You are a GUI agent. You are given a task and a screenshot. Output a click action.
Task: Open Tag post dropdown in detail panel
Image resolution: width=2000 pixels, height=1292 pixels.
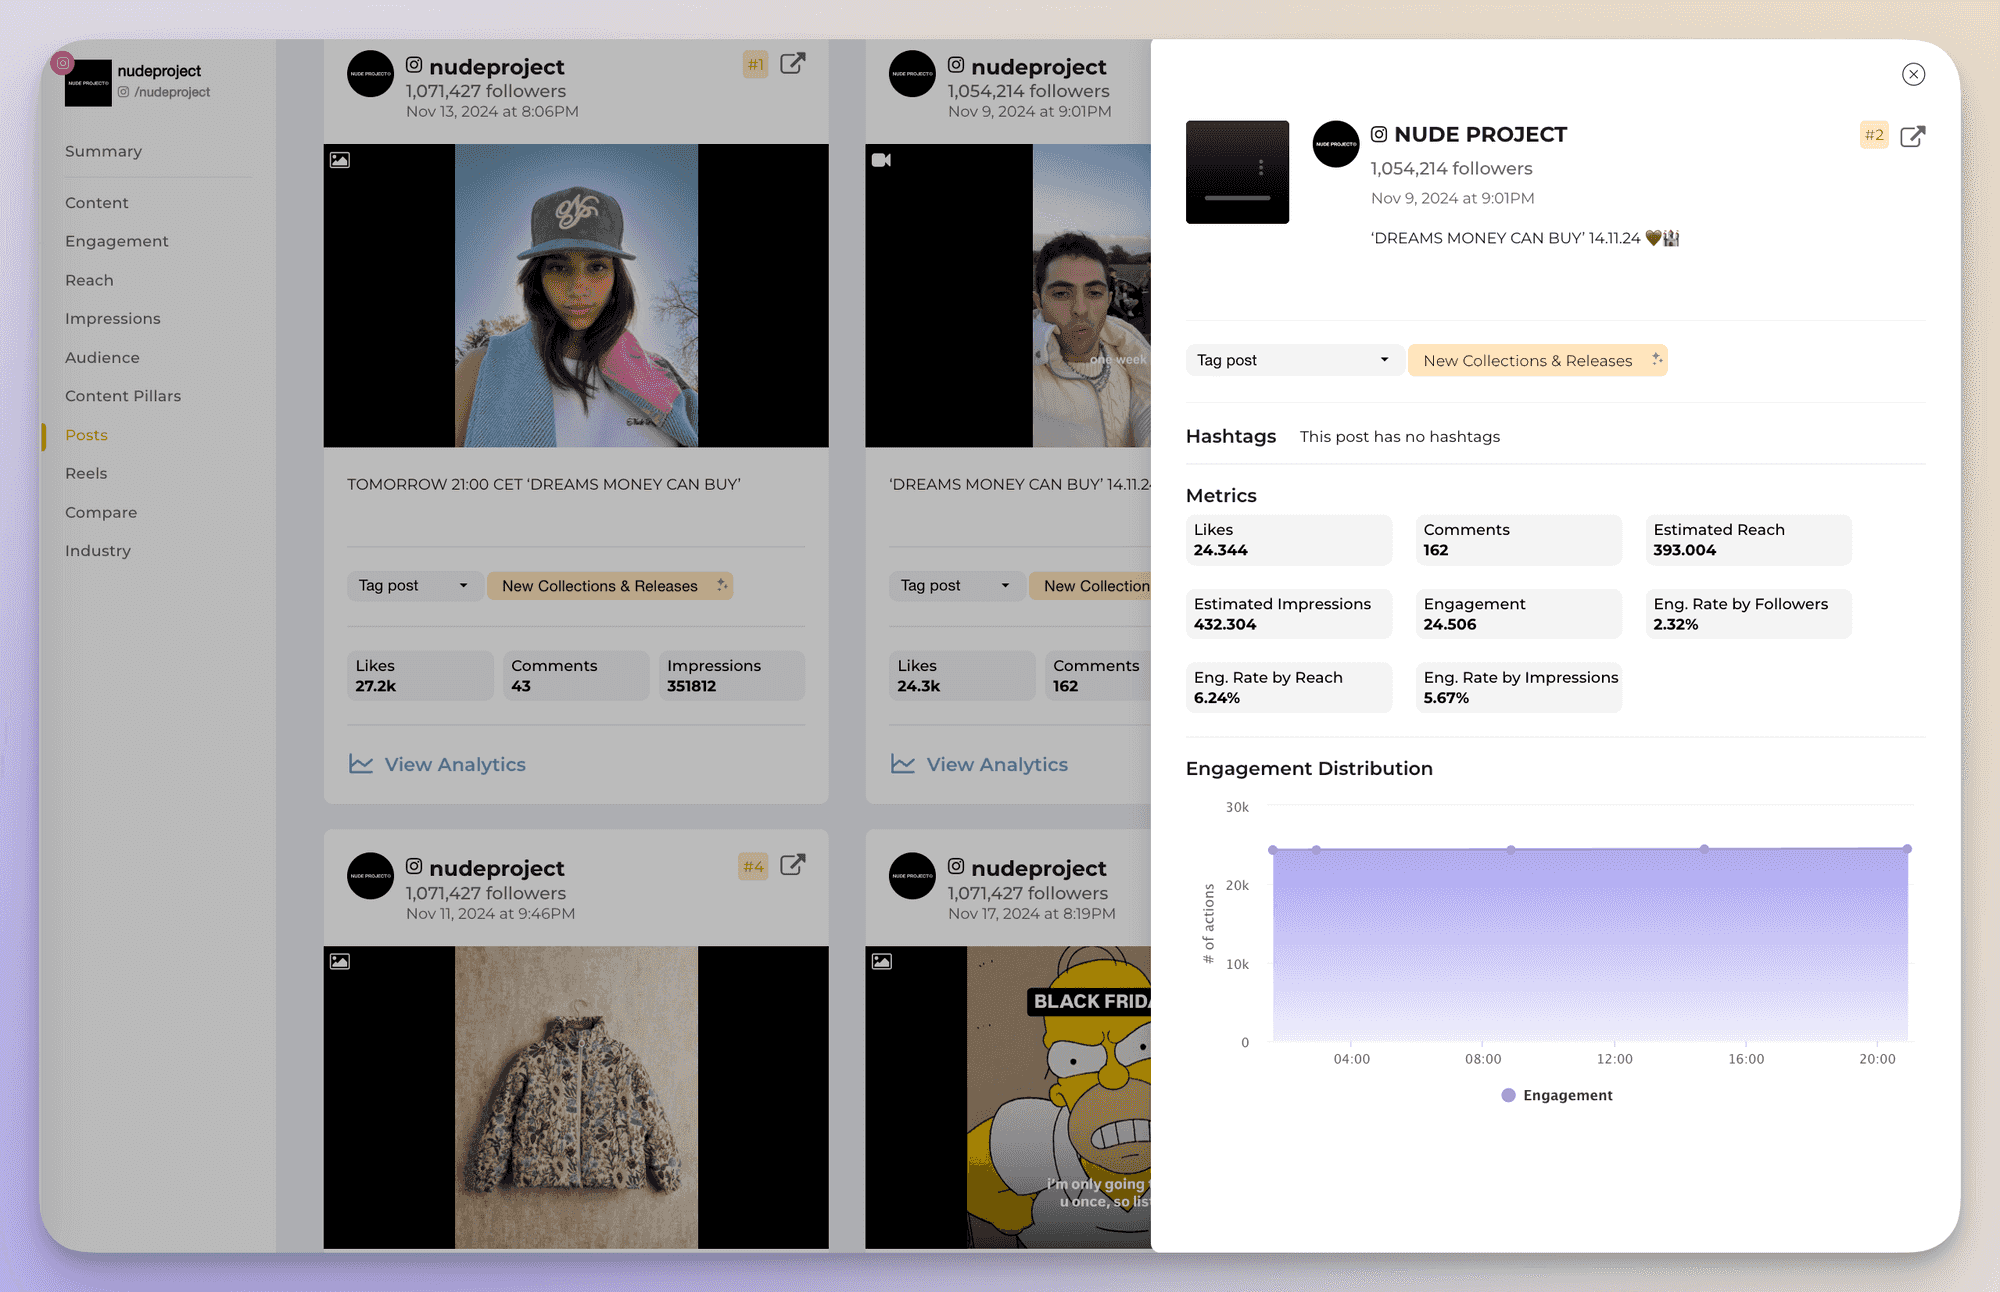tap(1293, 360)
